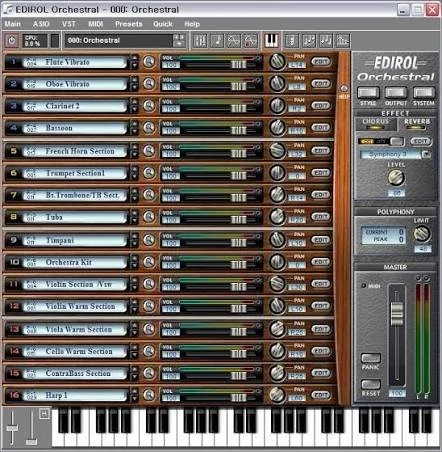Viewport: 442px width, 452px height.
Task: Click the magnifier icon for French Horn Section
Action: click(149, 151)
